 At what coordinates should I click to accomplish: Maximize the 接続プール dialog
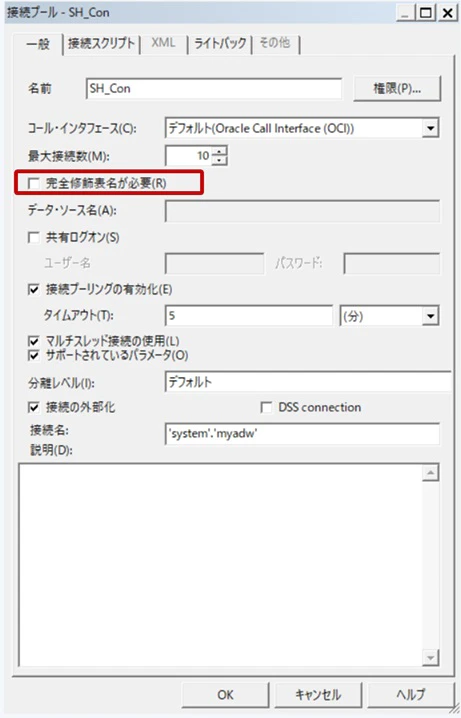[426, 13]
